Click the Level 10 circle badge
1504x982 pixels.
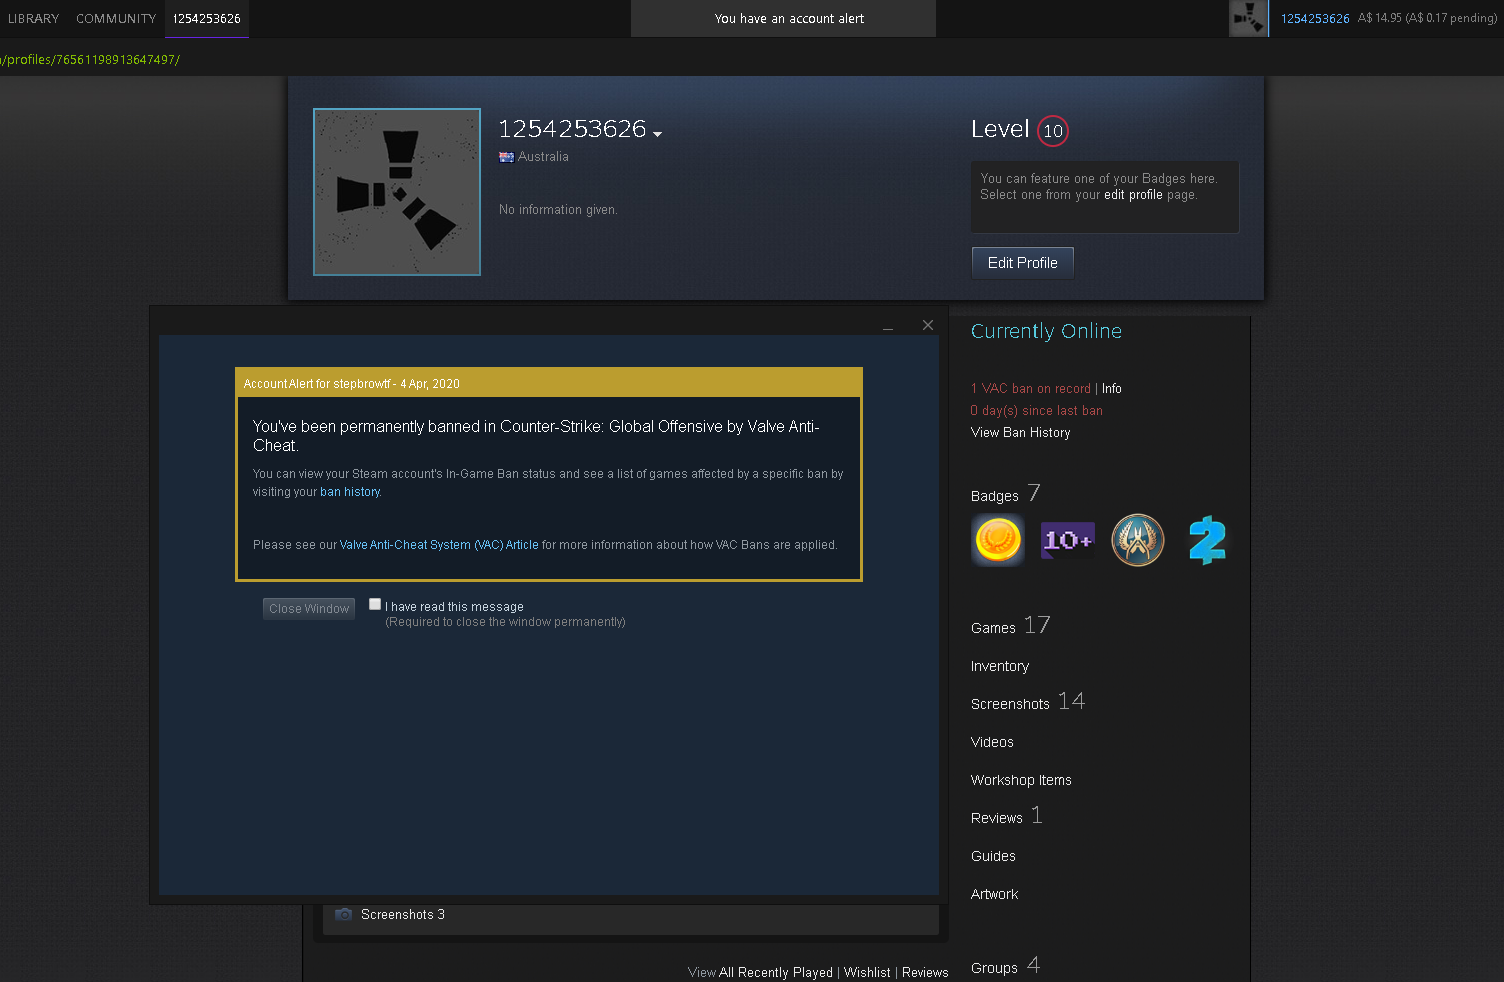click(x=1053, y=131)
